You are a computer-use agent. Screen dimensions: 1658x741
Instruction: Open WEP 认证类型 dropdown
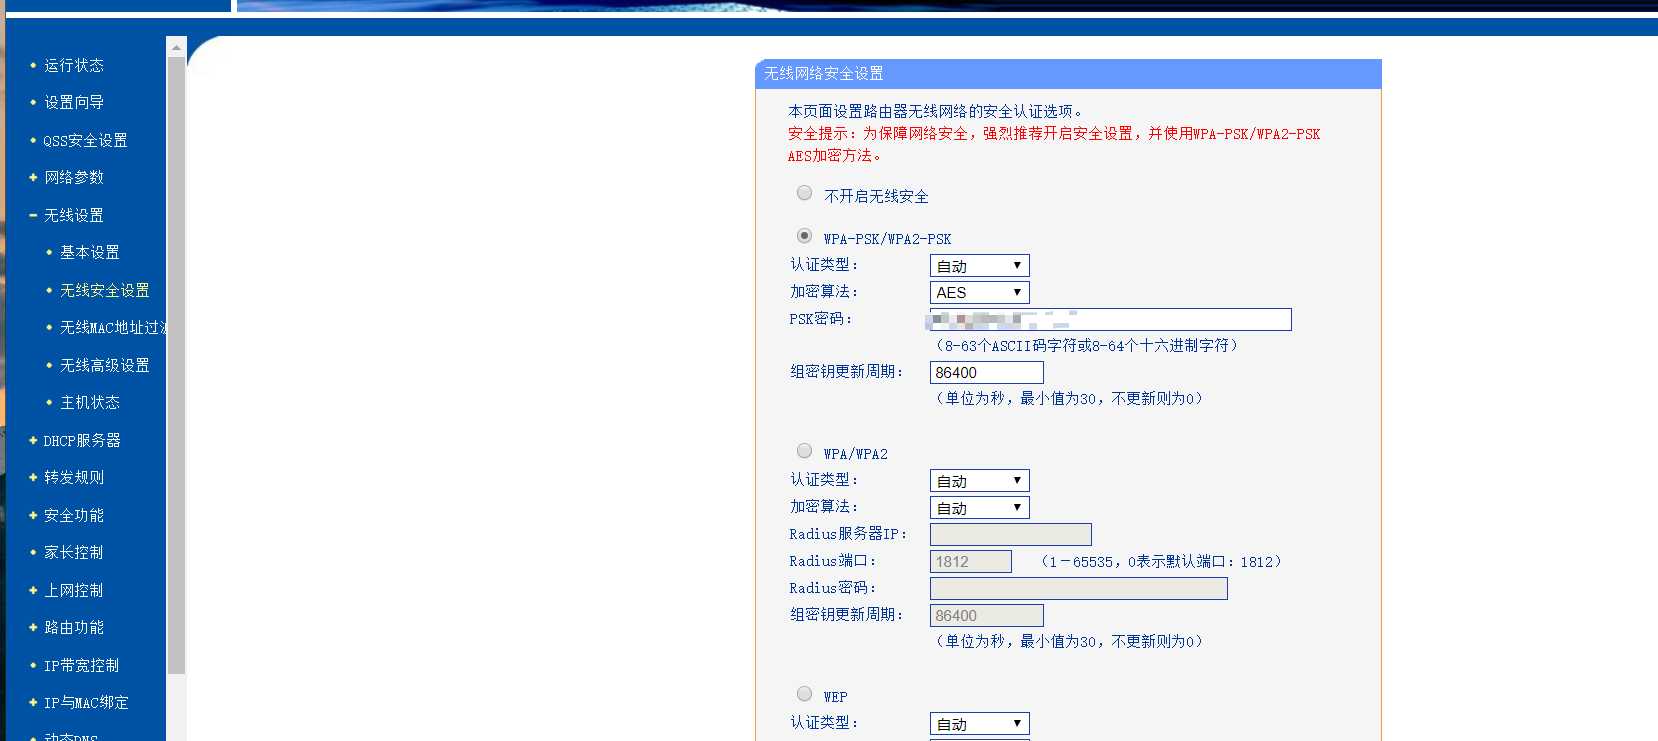(x=979, y=724)
